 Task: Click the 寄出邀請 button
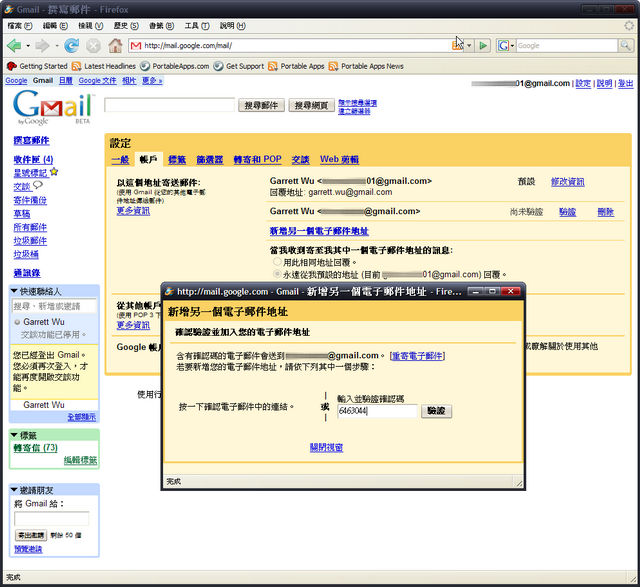click(x=31, y=535)
